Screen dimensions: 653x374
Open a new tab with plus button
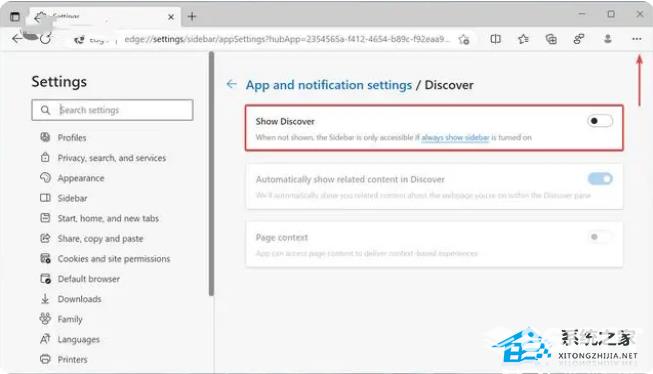(x=192, y=17)
